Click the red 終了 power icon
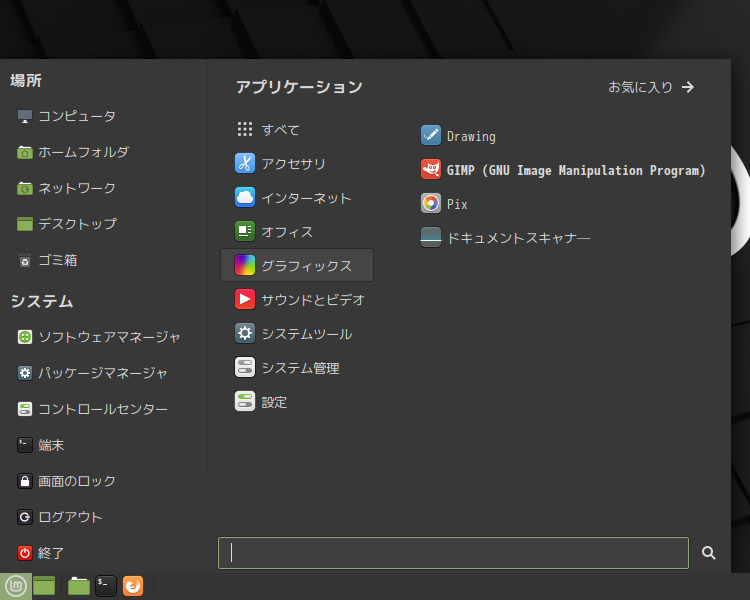 coord(25,553)
